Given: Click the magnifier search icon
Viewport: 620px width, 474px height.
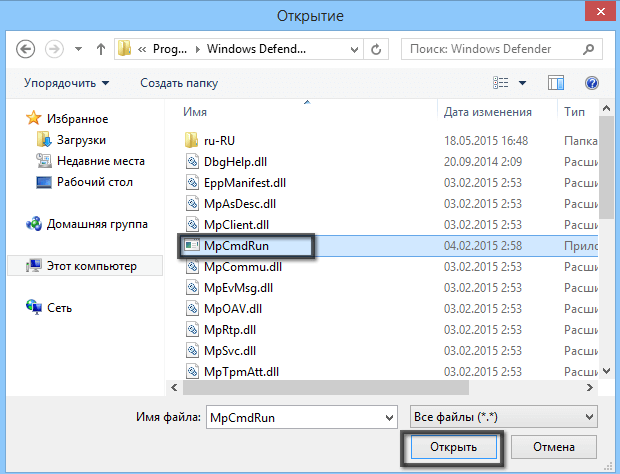Looking at the screenshot, I should click(x=588, y=49).
